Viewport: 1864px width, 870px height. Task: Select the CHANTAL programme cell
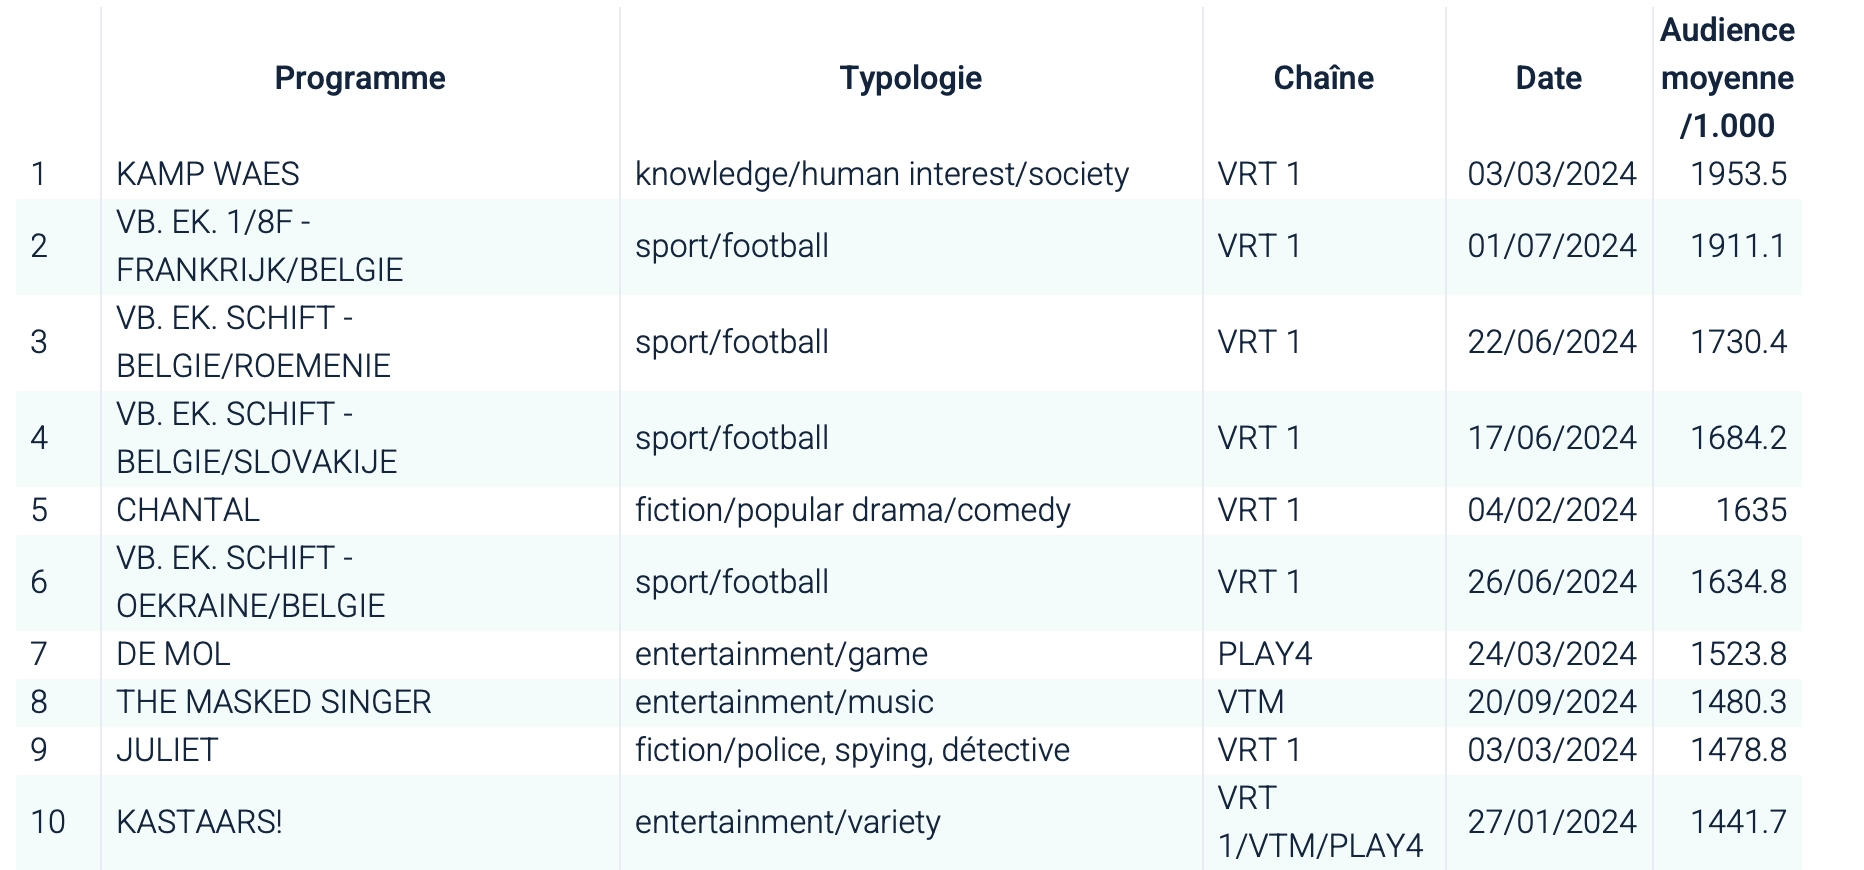coord(188,510)
